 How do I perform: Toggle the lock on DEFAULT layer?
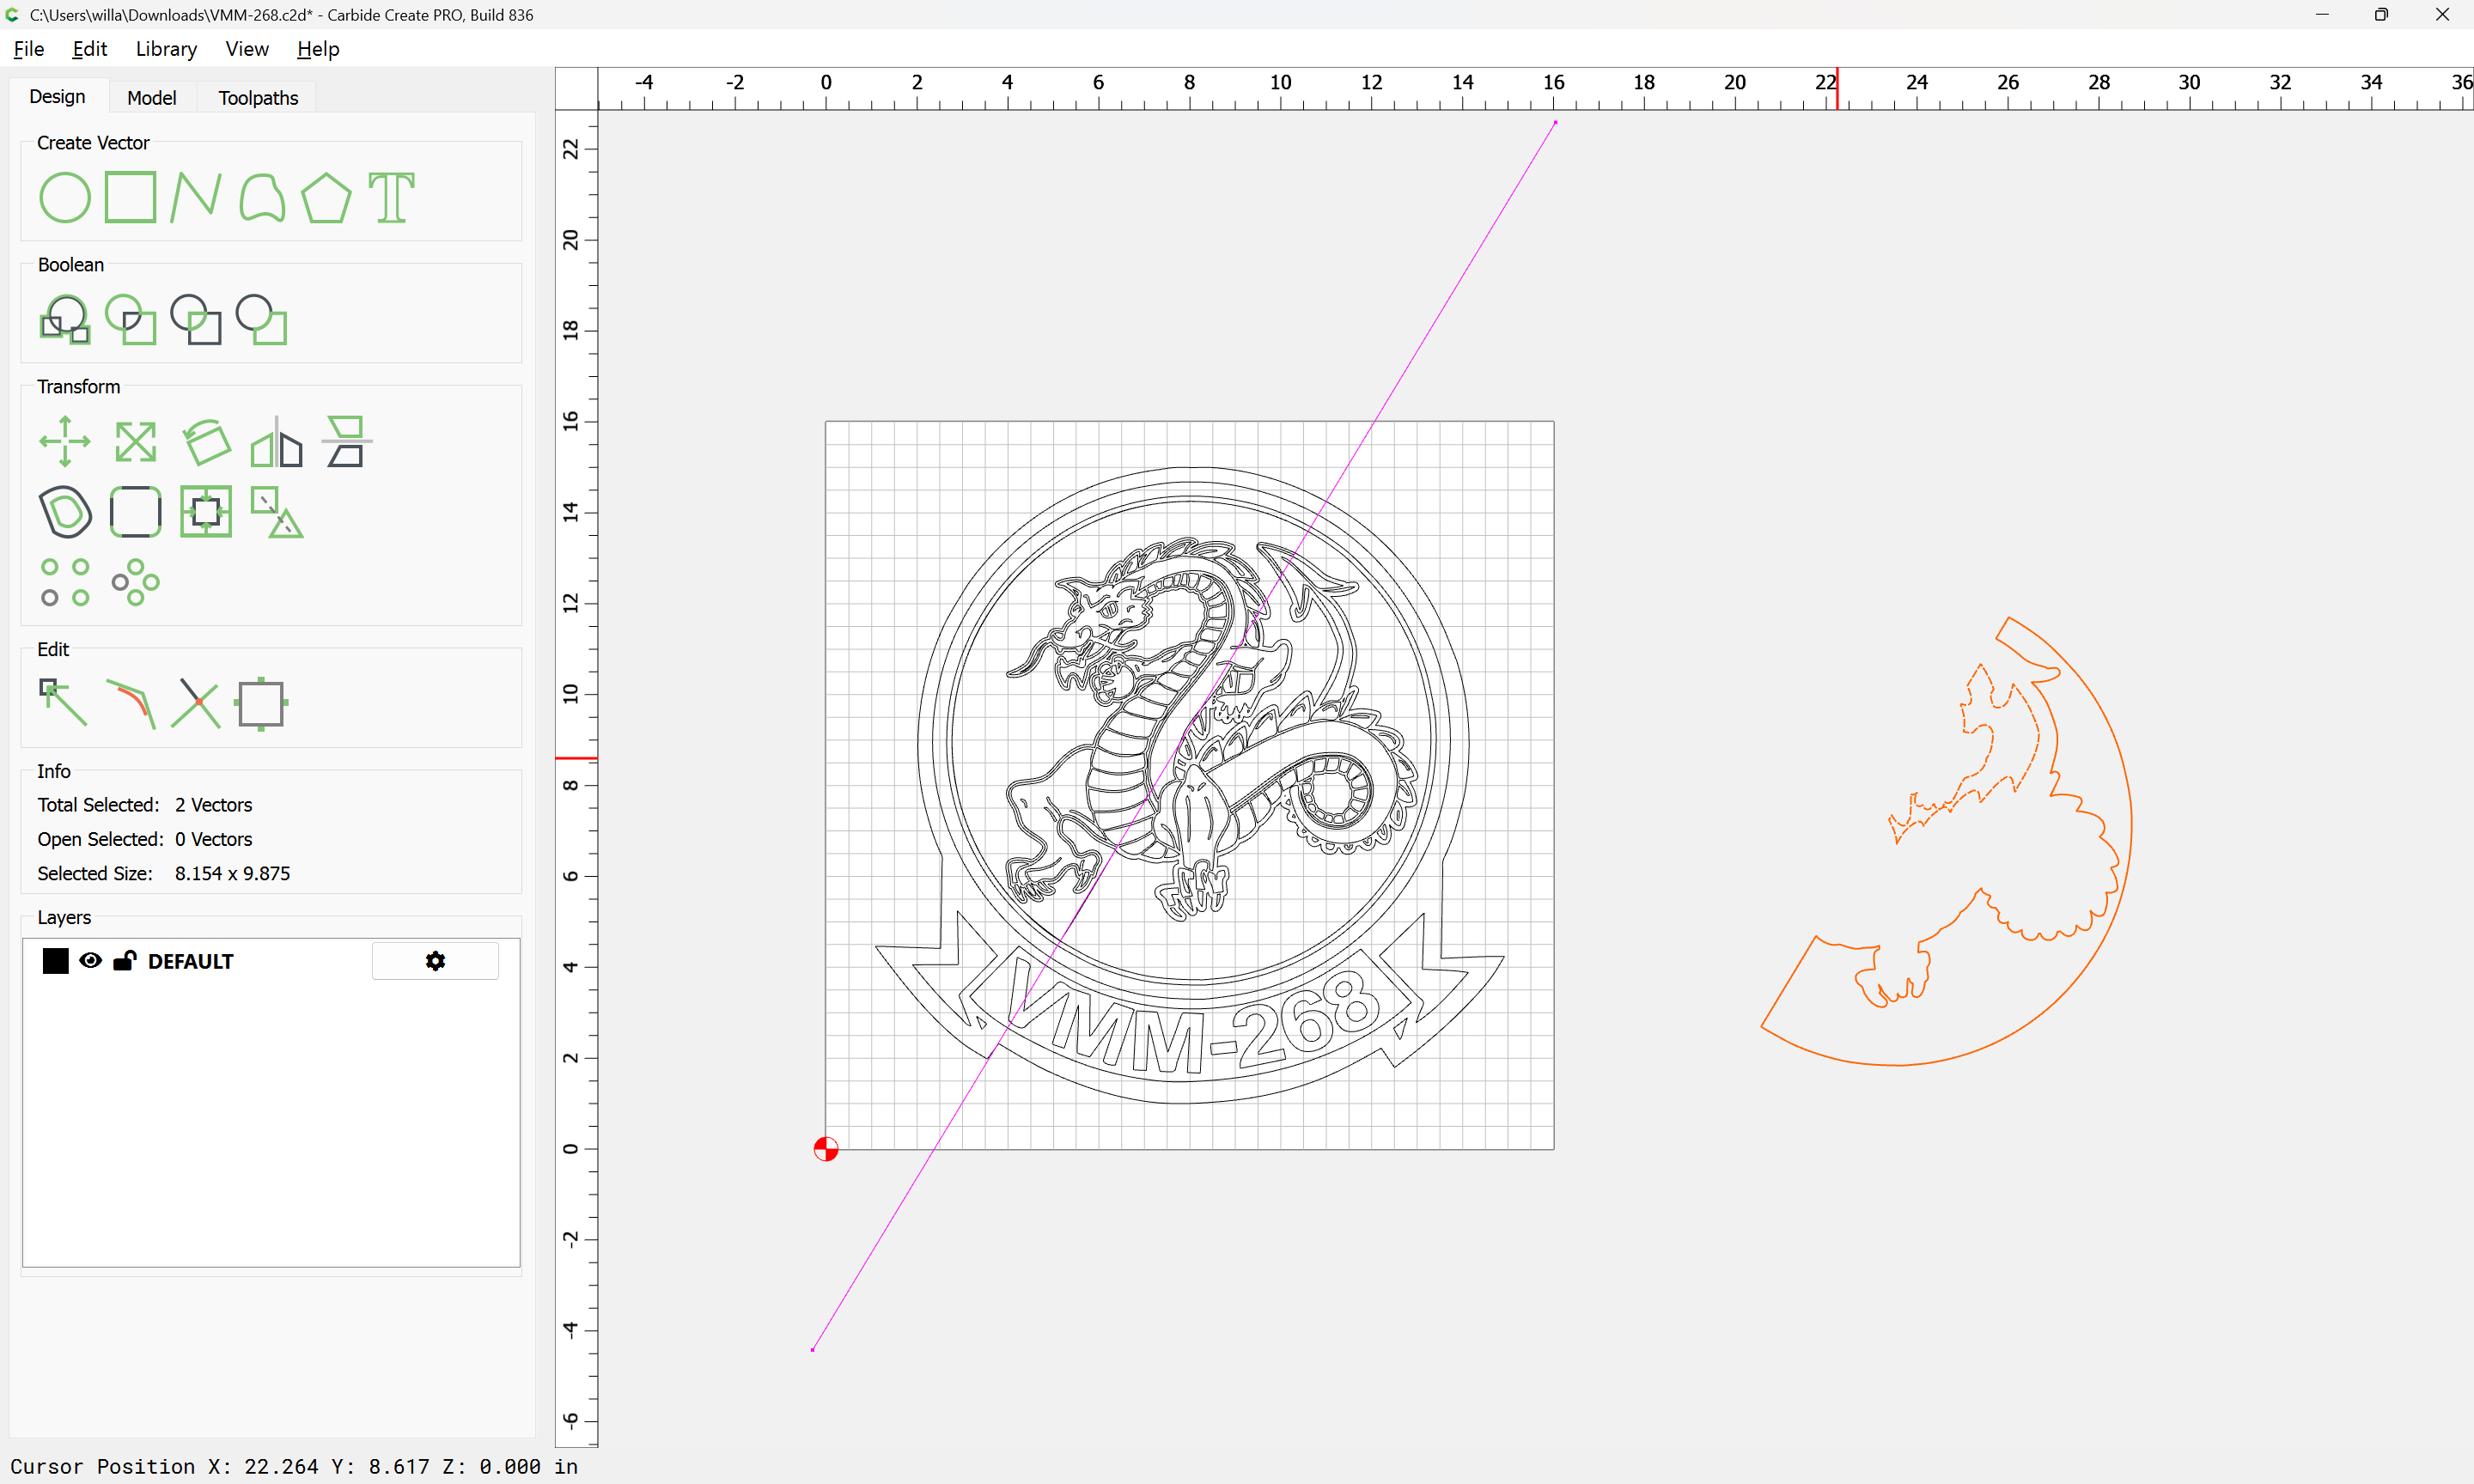tap(124, 961)
